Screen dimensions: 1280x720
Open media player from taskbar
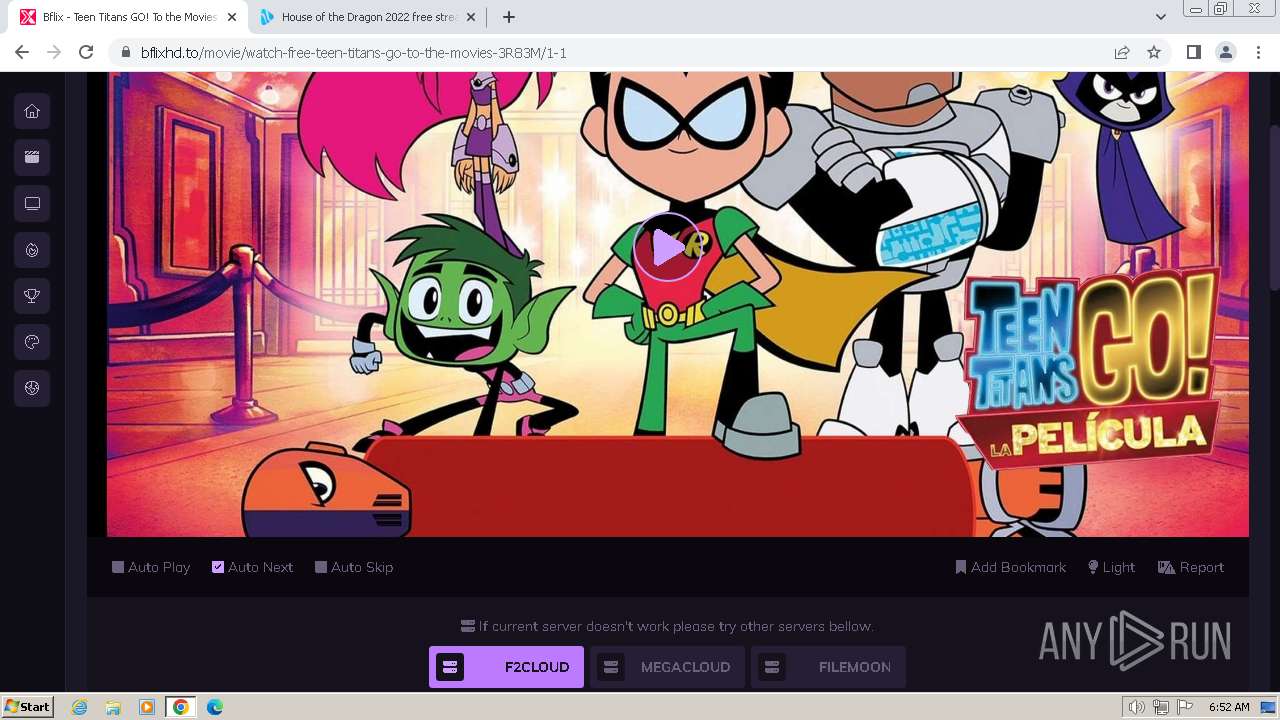click(x=147, y=707)
